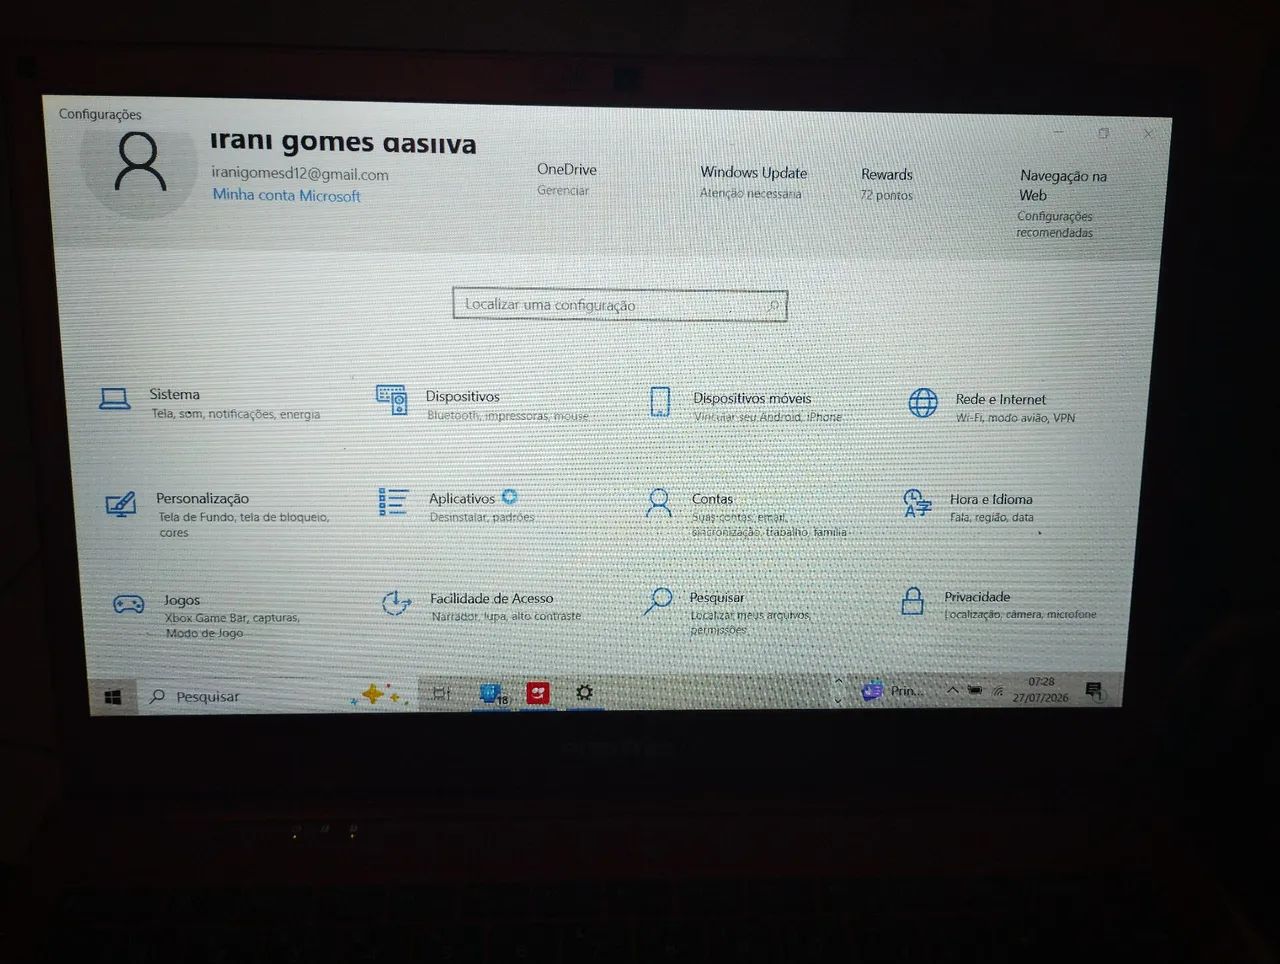The width and height of the screenshot is (1280, 964).
Task: Open the Dispositivos category icon
Action: (x=391, y=399)
